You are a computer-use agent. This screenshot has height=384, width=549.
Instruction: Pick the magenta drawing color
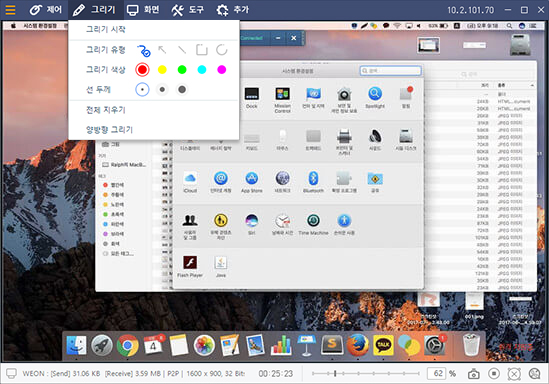(222, 70)
